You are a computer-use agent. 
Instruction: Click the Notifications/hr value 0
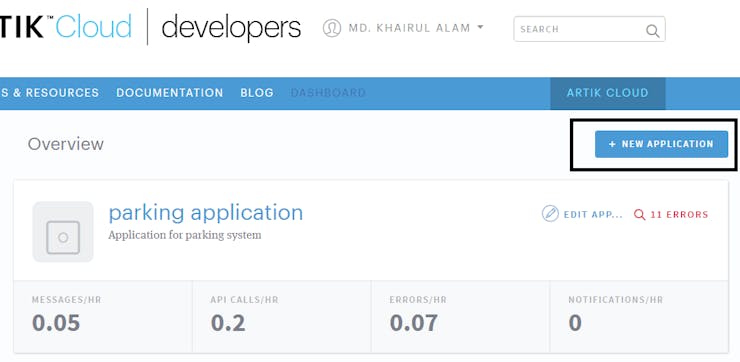tap(575, 323)
